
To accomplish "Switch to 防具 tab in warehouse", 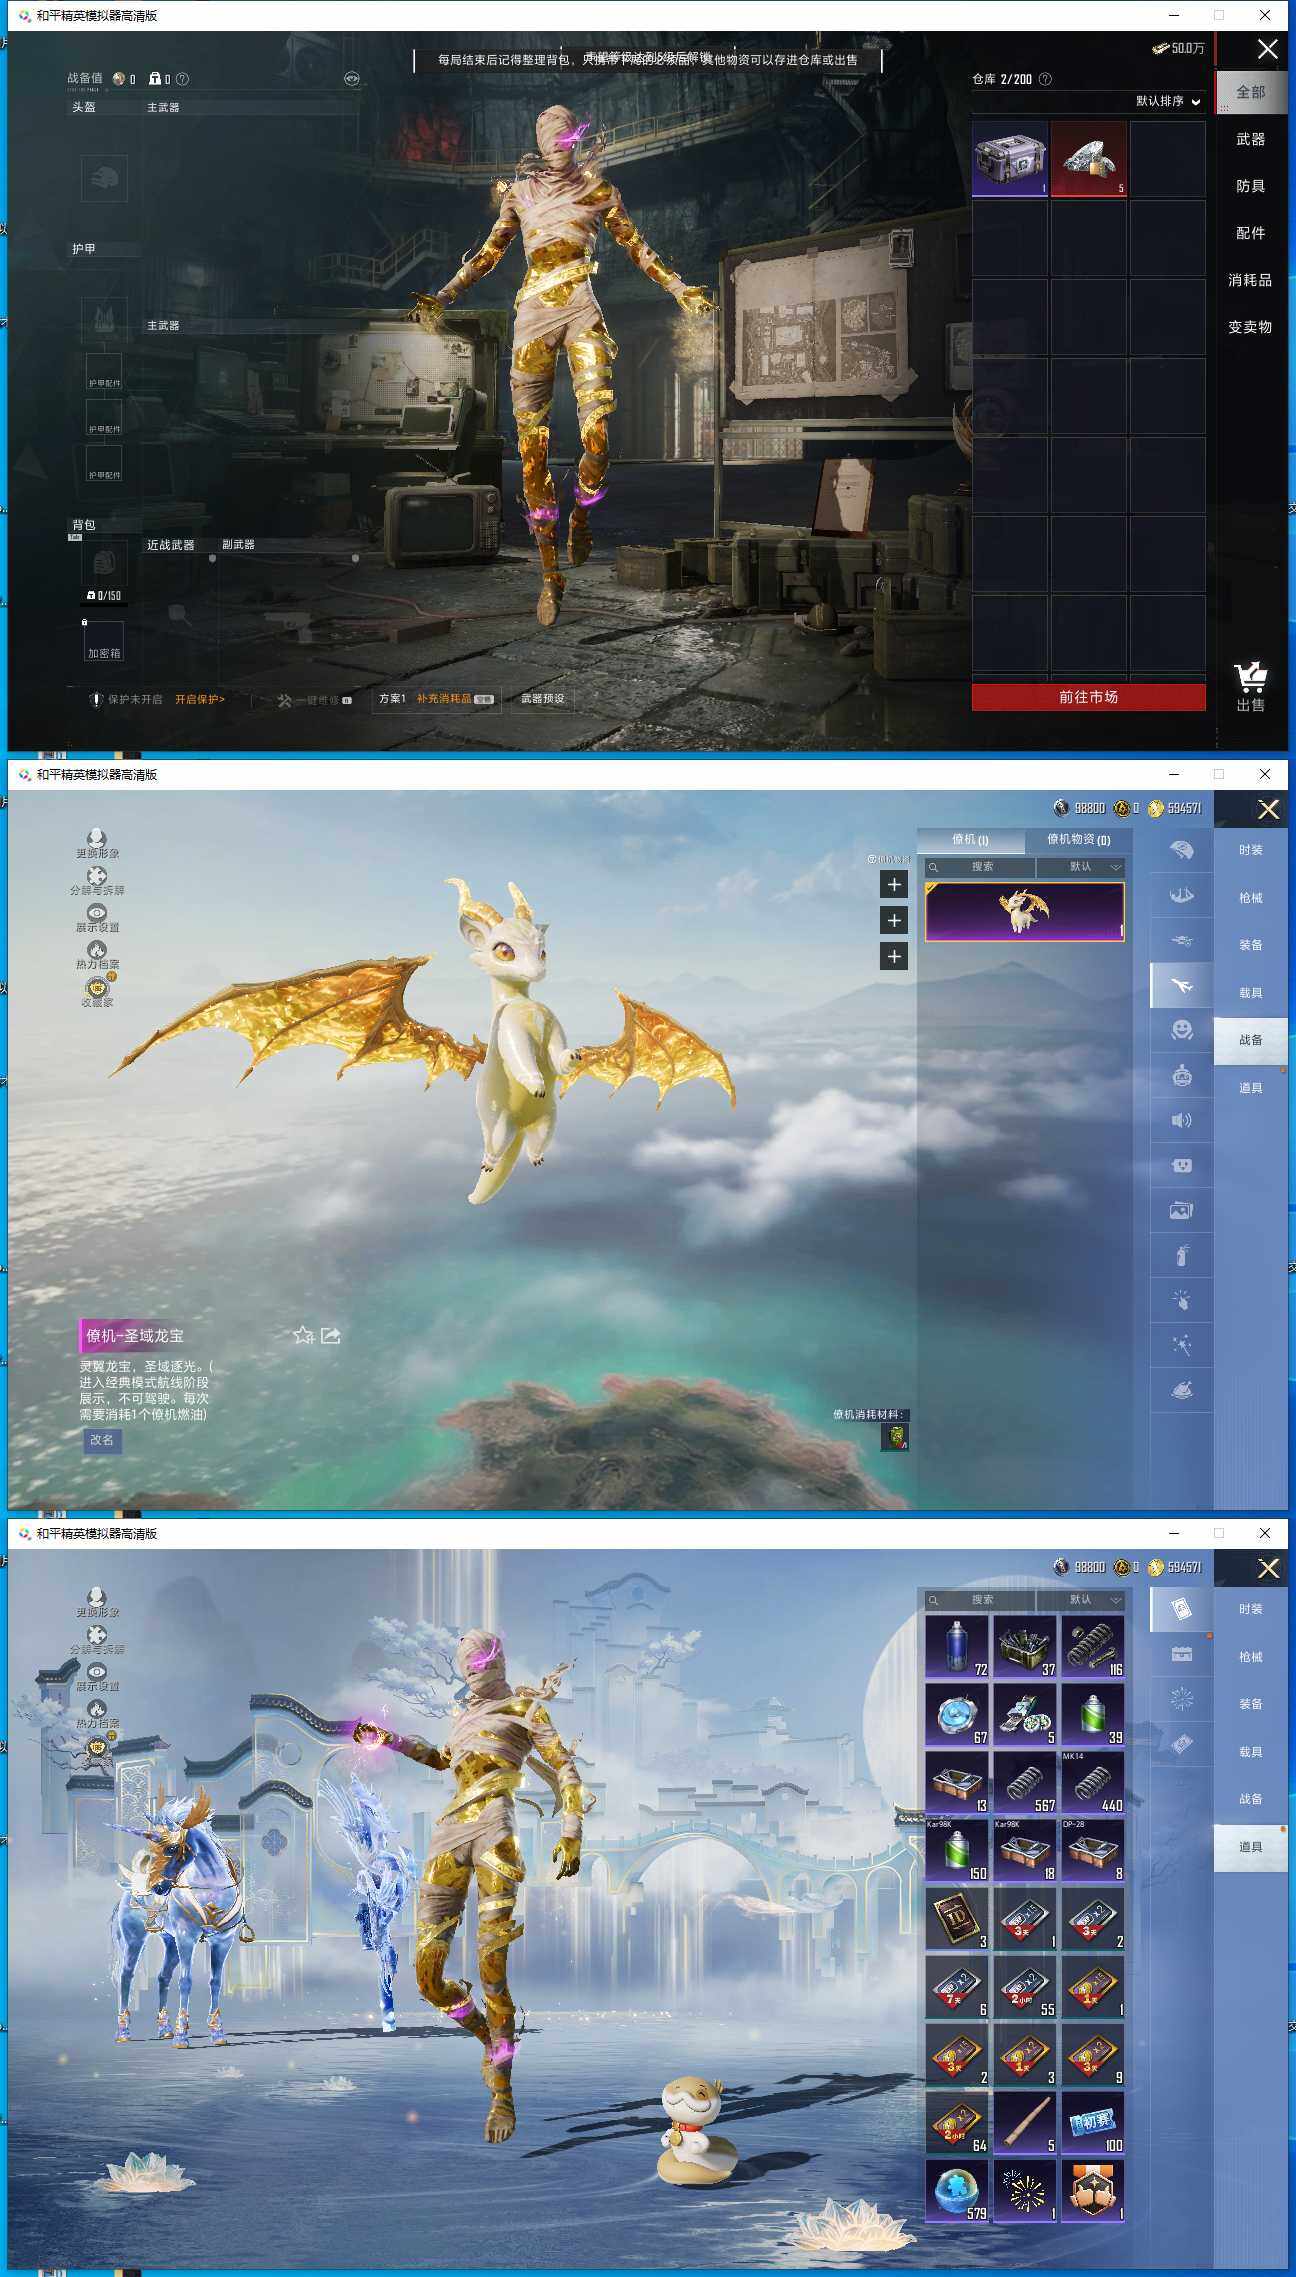I will click(x=1250, y=186).
